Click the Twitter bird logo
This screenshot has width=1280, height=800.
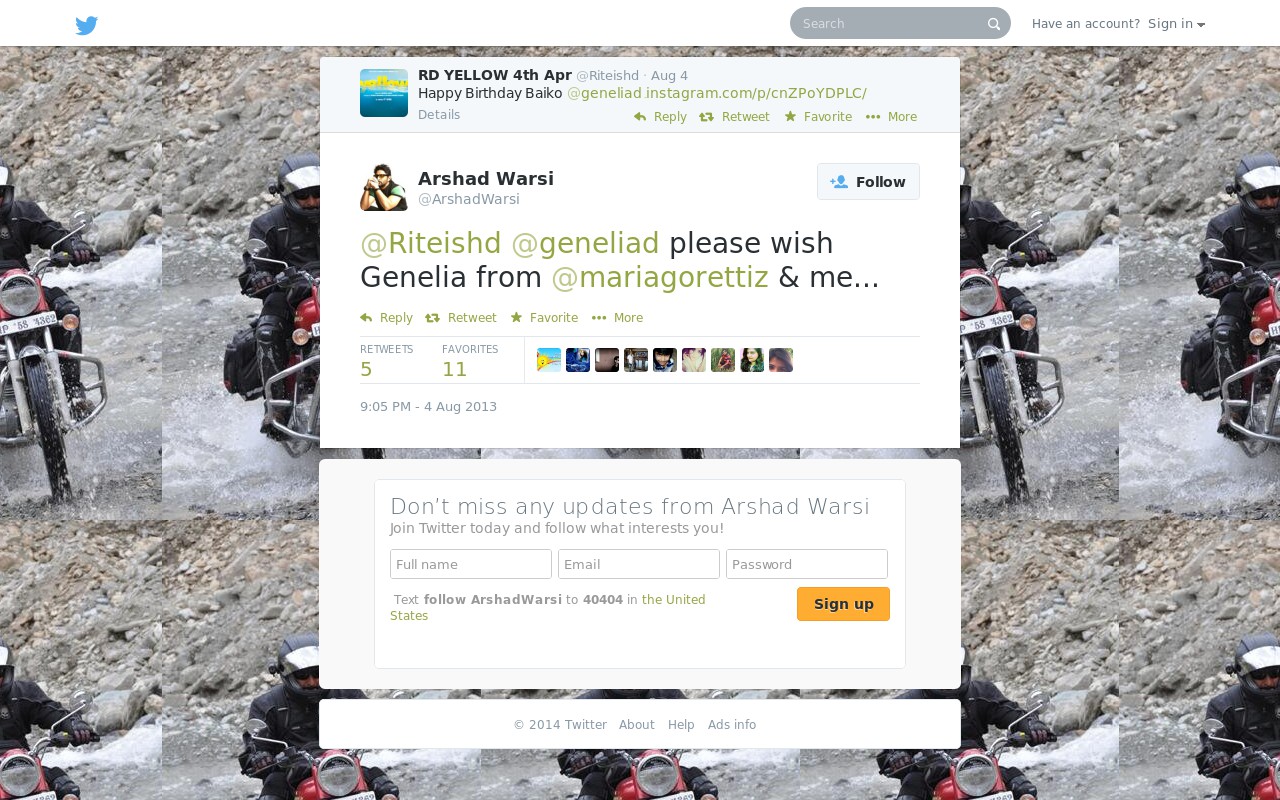click(87, 25)
